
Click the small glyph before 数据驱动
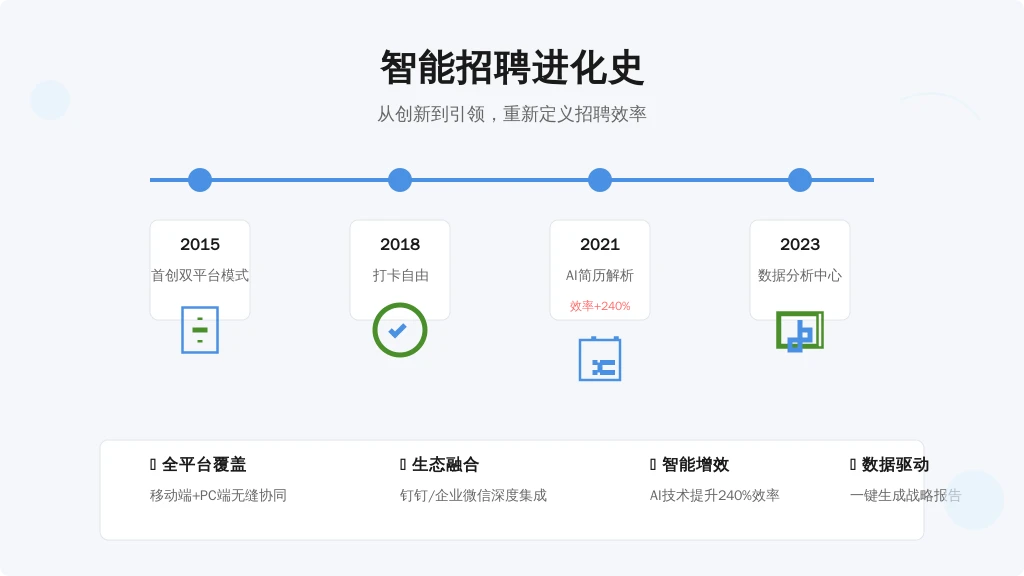click(853, 464)
